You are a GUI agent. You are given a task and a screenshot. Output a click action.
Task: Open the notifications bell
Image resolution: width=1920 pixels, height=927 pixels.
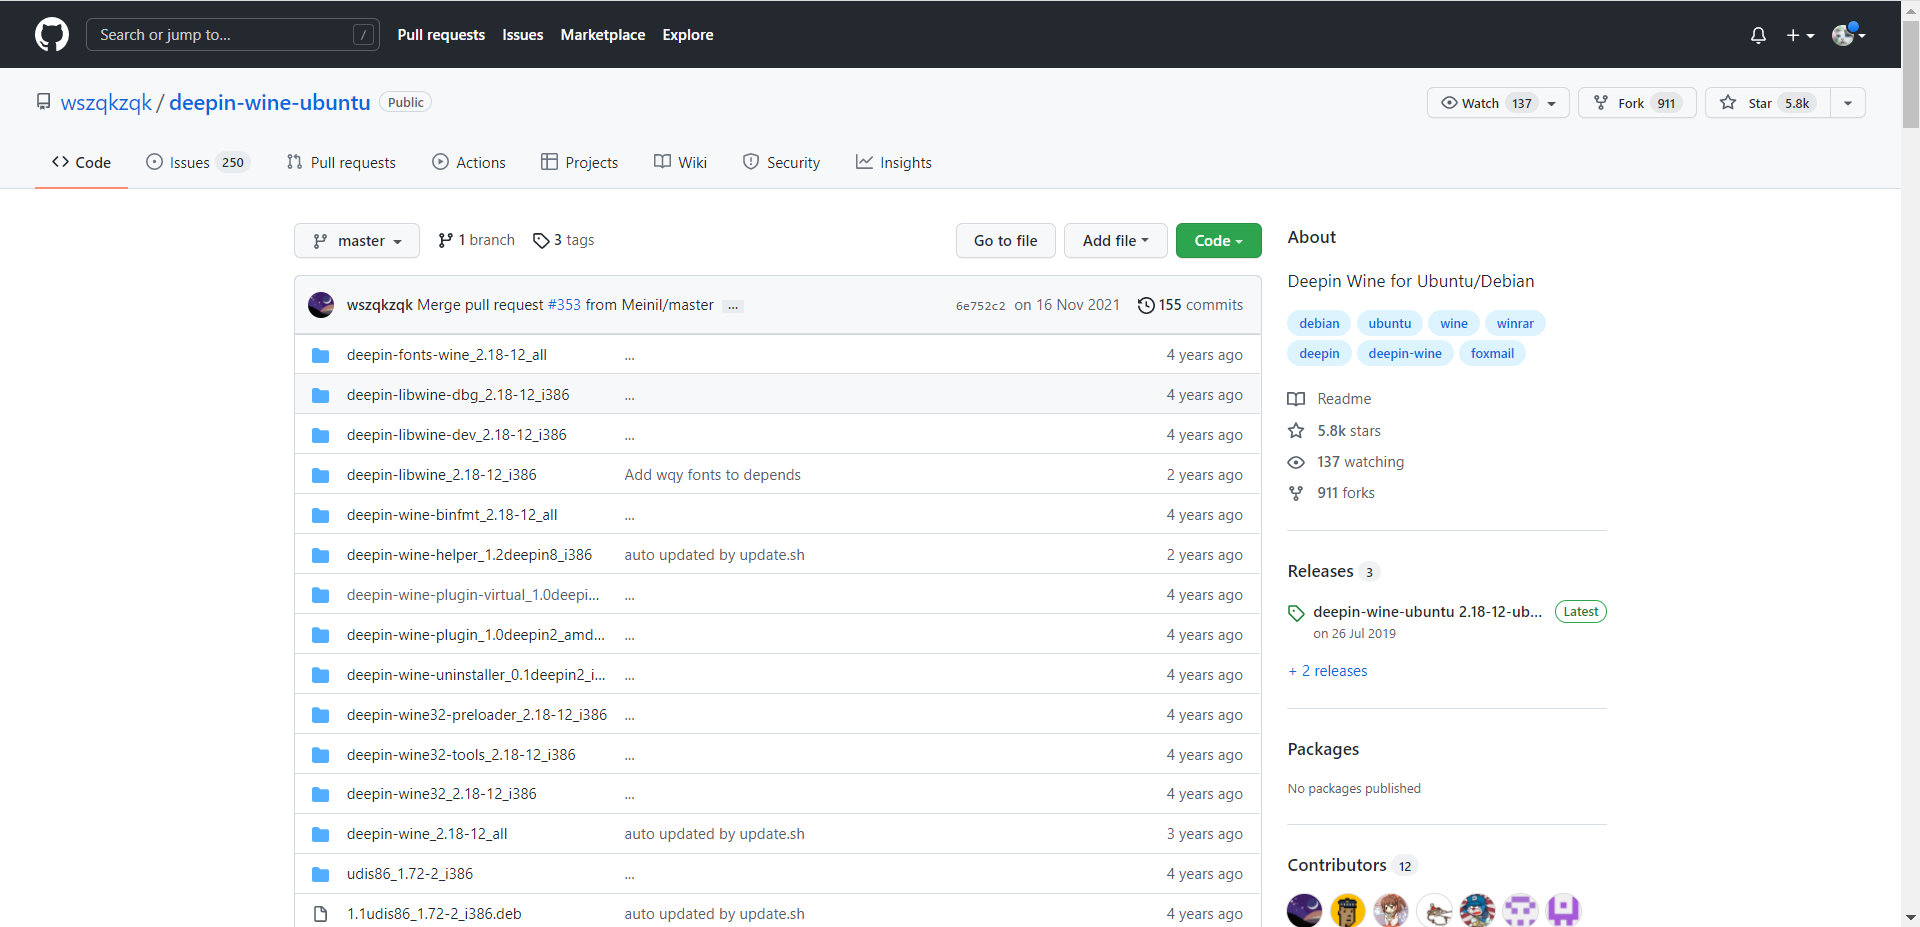tap(1758, 35)
